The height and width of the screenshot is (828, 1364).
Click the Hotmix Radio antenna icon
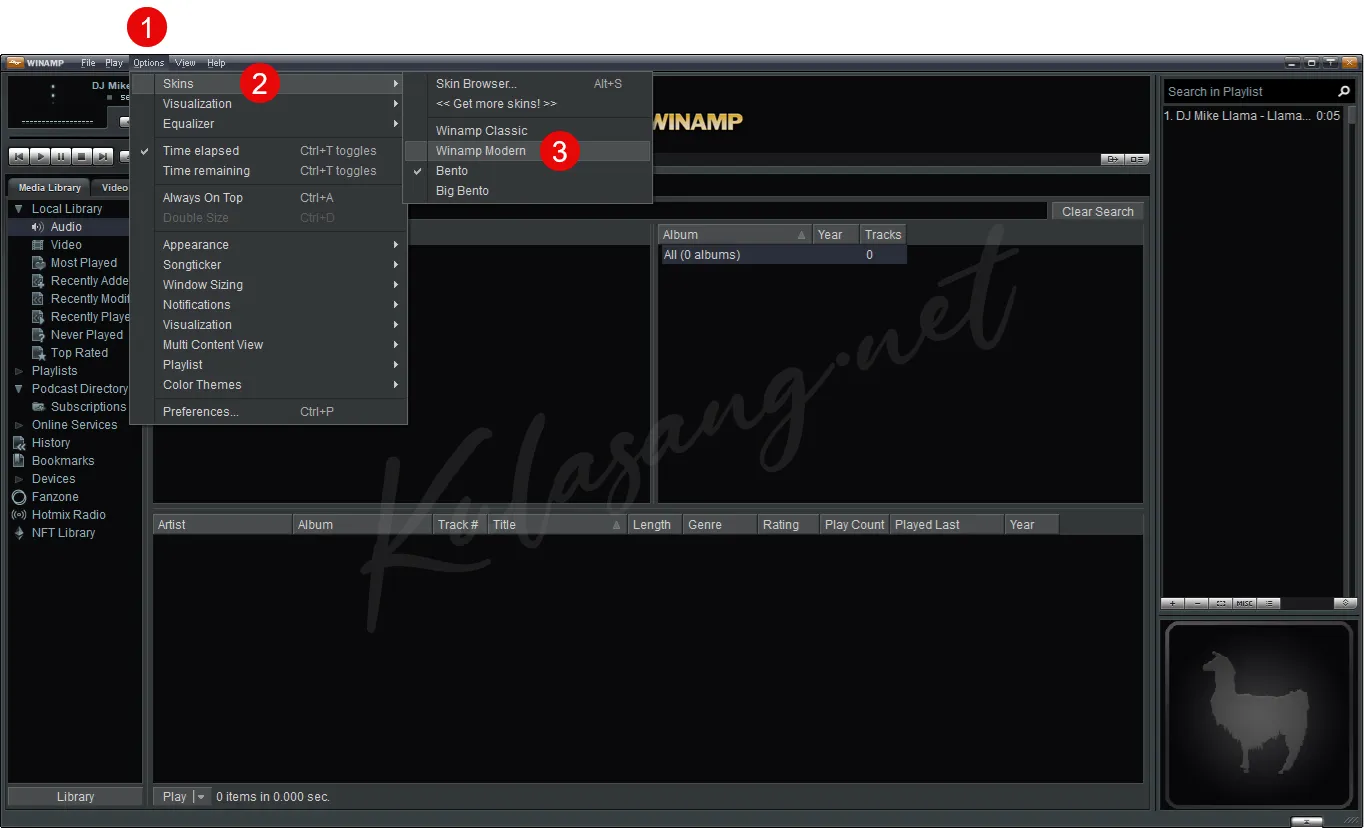point(19,515)
